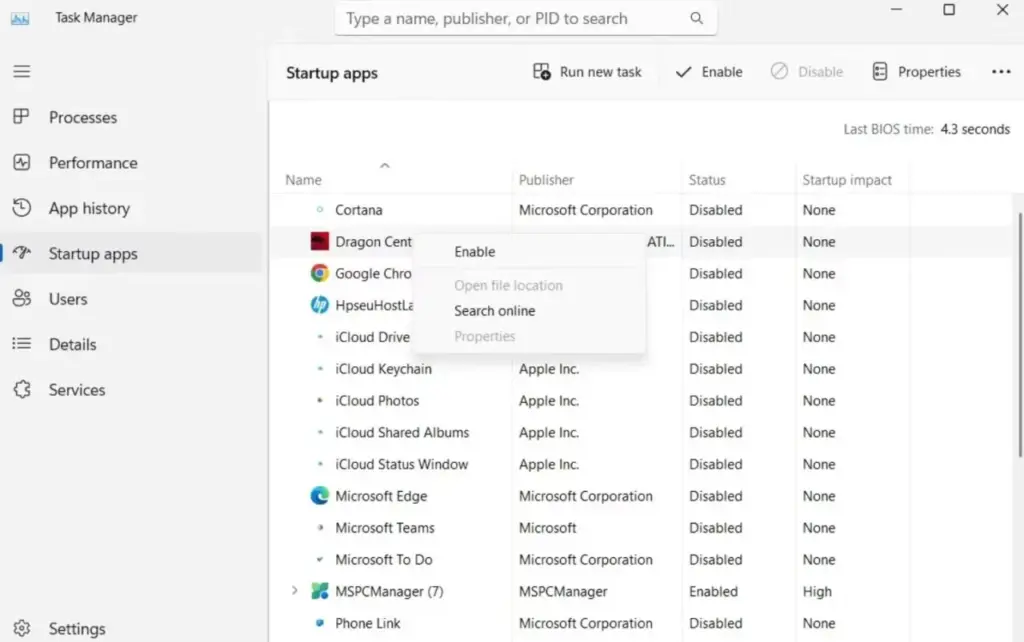Switch to the Users page
Image resolution: width=1024 pixels, height=642 pixels.
click(67, 299)
